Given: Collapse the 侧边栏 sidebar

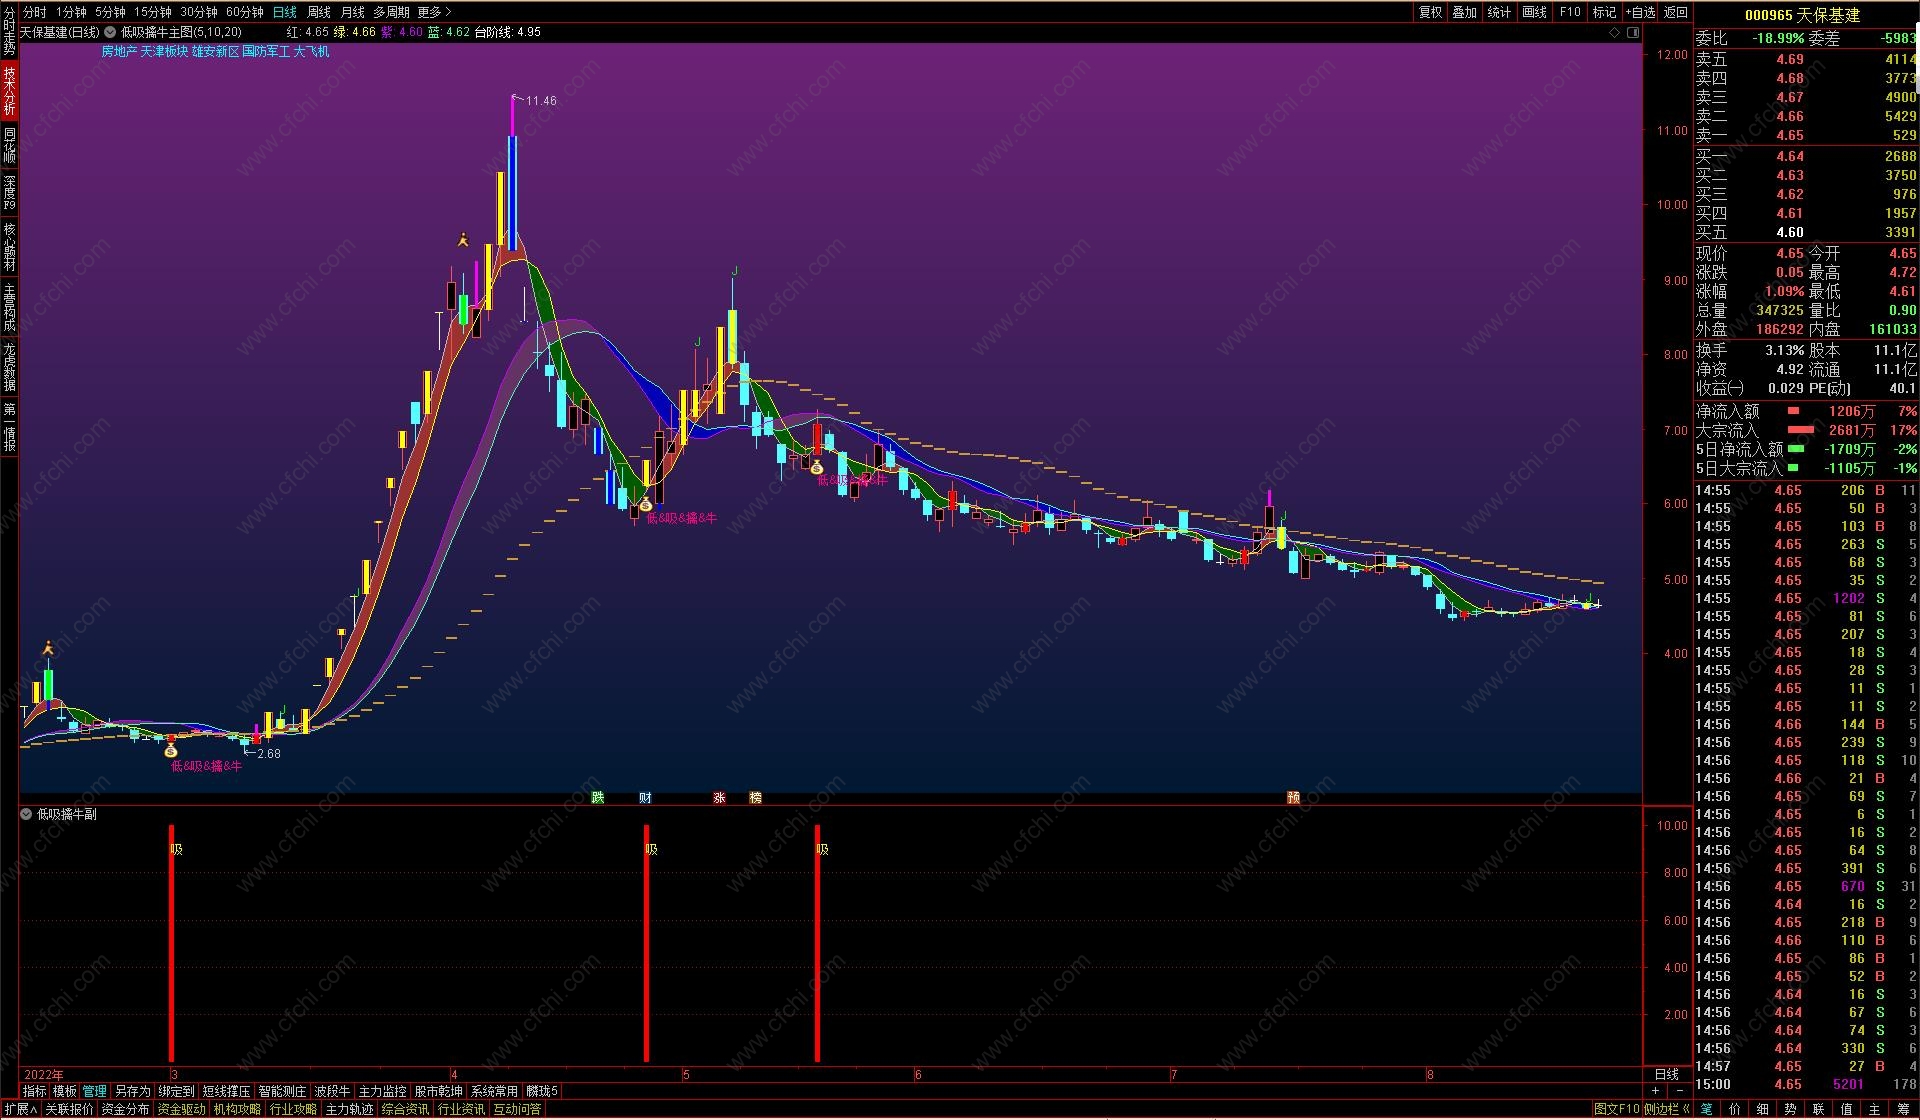Looking at the screenshot, I should pyautogui.click(x=1666, y=1108).
